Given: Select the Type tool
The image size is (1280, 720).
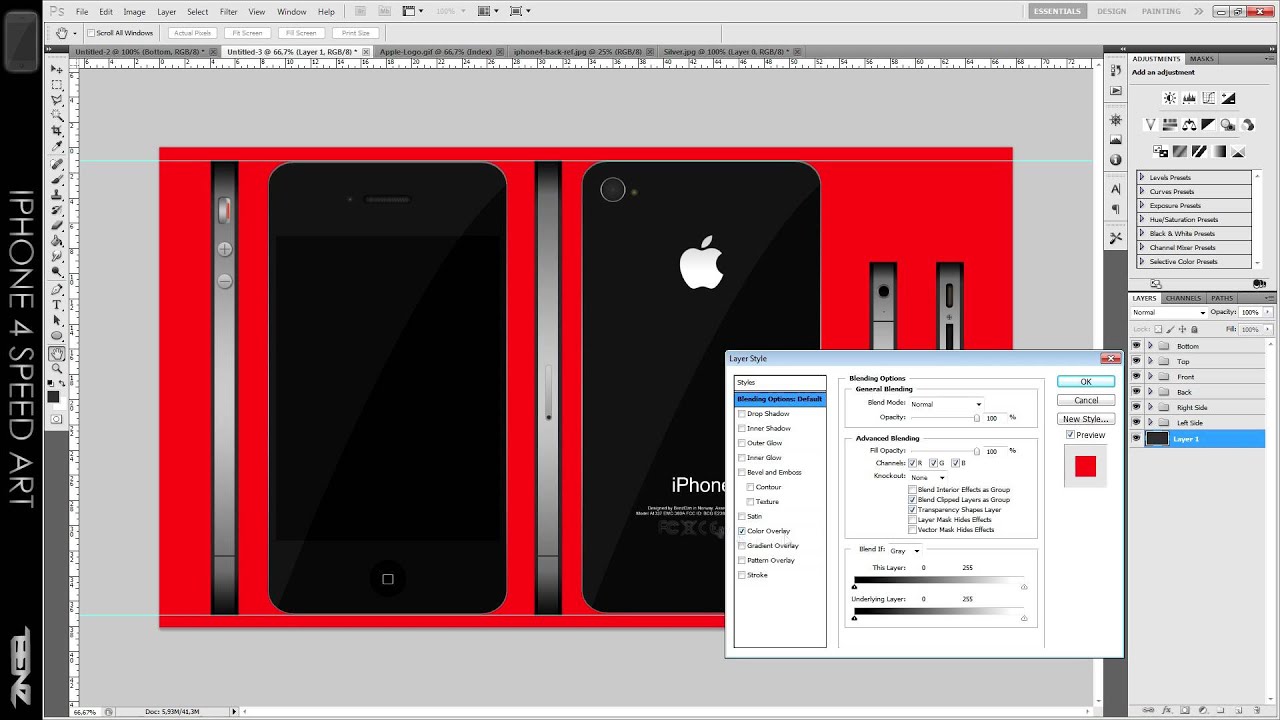Looking at the screenshot, I should coord(57,304).
